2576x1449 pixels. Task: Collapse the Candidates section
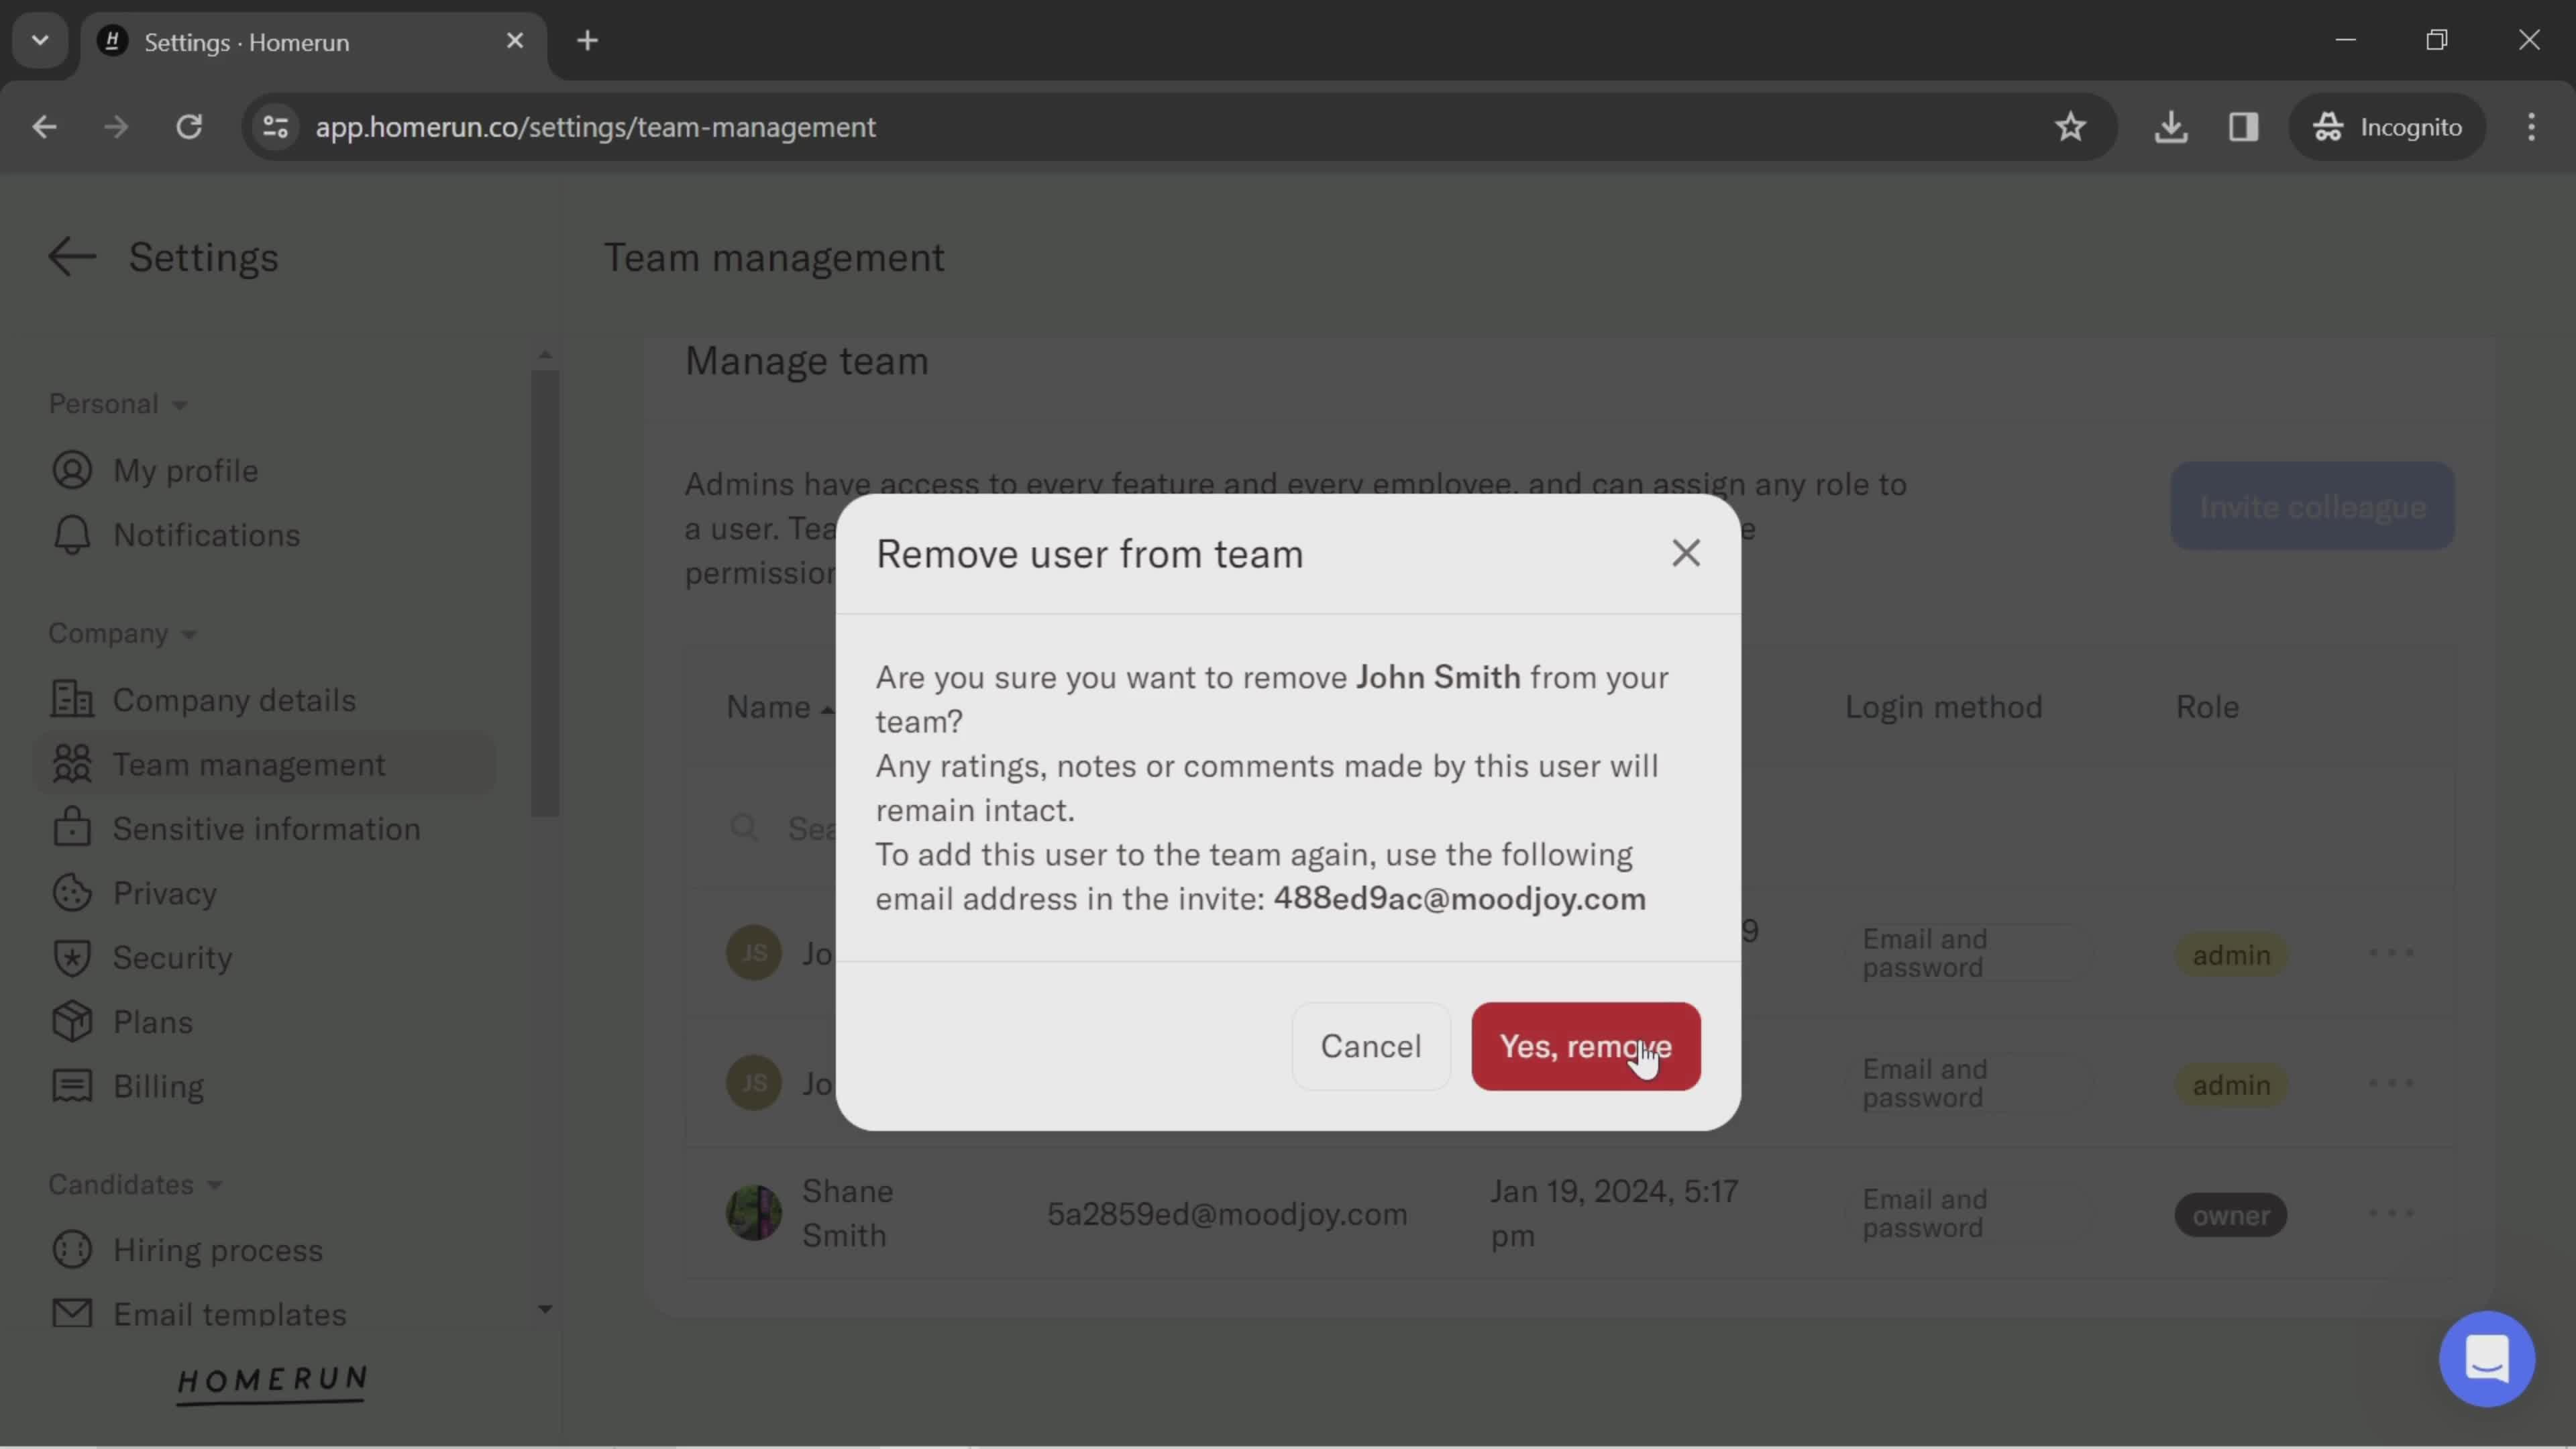tap(136, 1184)
